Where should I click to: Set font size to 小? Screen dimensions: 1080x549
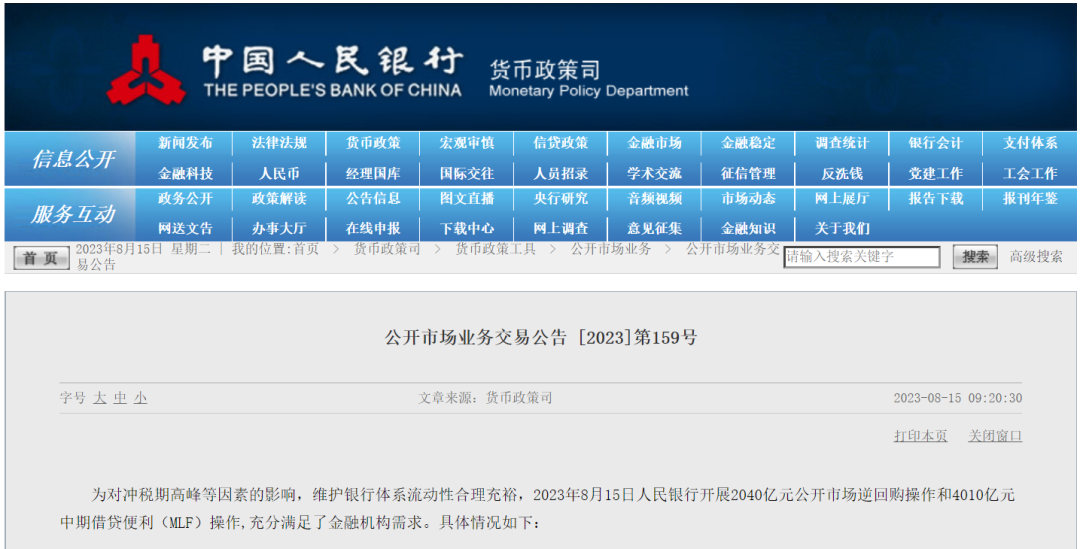140,398
